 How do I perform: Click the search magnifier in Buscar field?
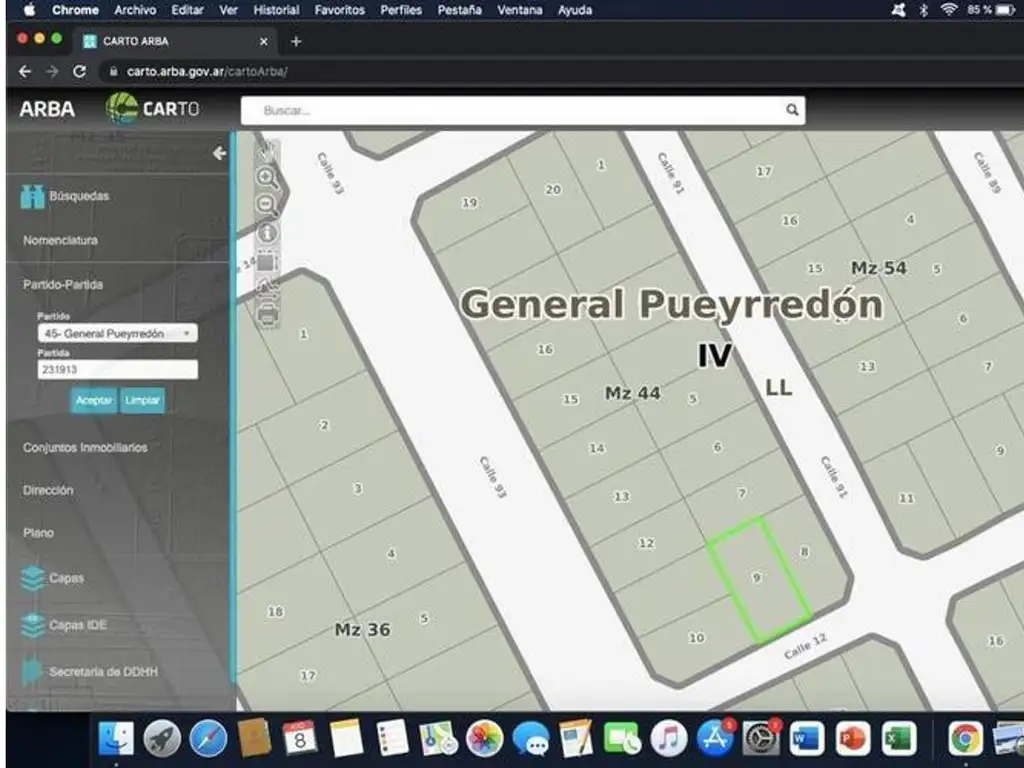(792, 111)
